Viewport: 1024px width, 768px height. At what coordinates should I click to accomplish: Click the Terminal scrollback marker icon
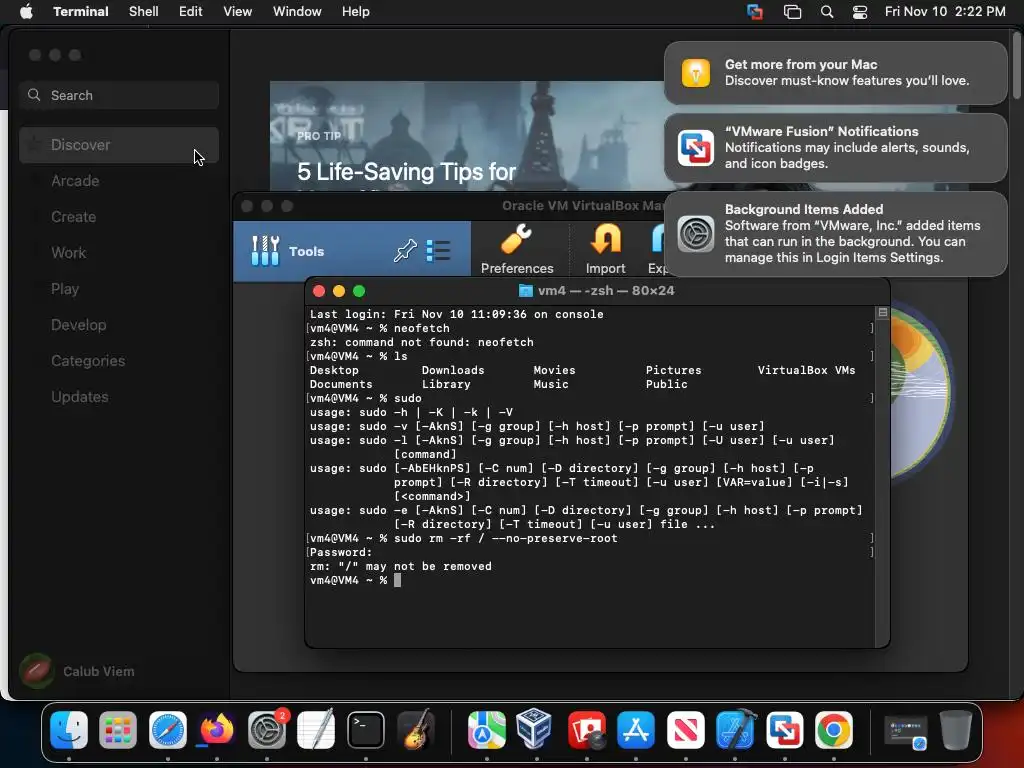[882, 313]
